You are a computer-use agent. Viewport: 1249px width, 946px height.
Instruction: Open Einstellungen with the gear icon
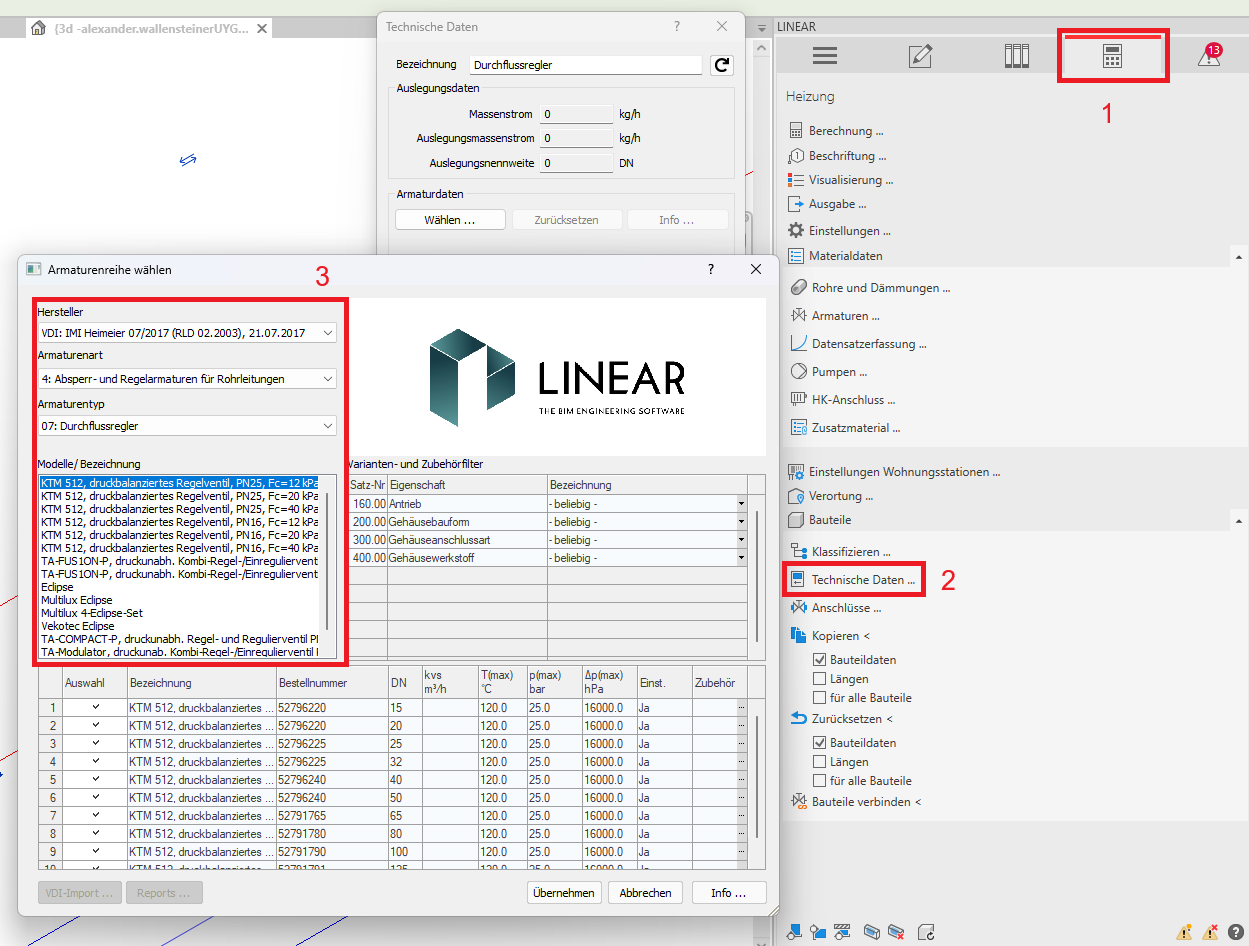click(x=796, y=231)
